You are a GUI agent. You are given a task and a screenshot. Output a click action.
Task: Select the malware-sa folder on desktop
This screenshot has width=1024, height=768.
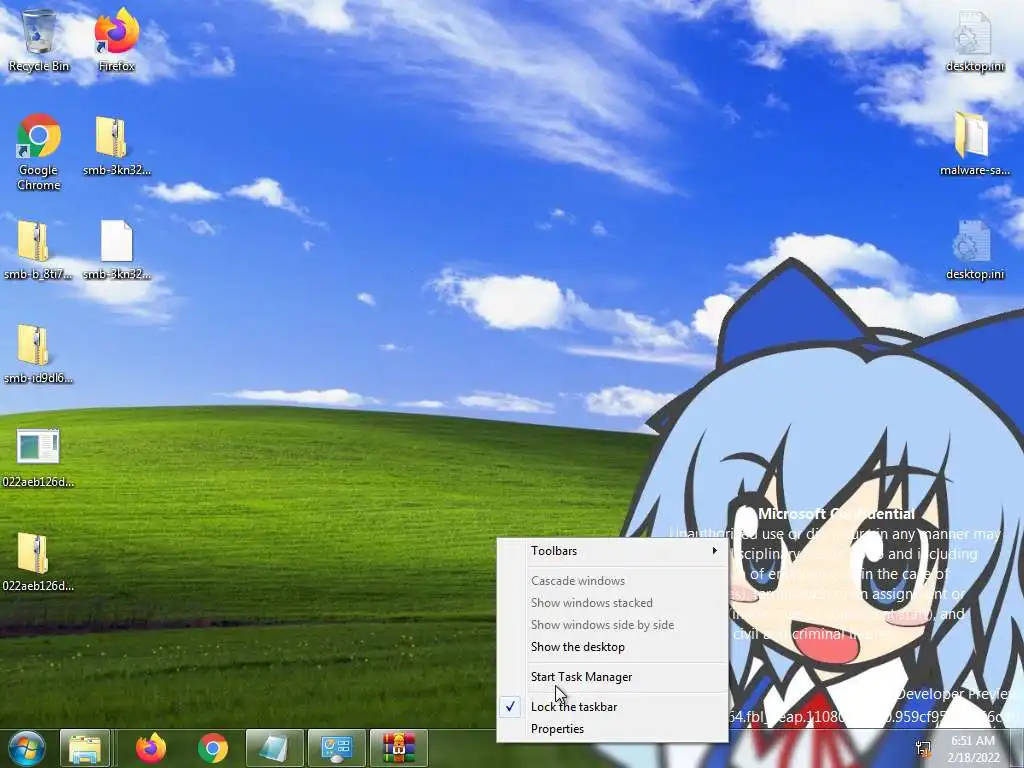click(x=974, y=144)
